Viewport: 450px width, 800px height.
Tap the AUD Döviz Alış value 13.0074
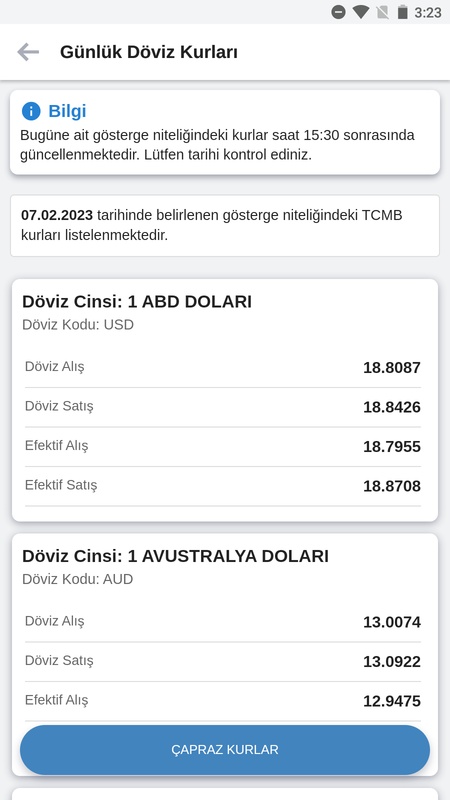392,622
